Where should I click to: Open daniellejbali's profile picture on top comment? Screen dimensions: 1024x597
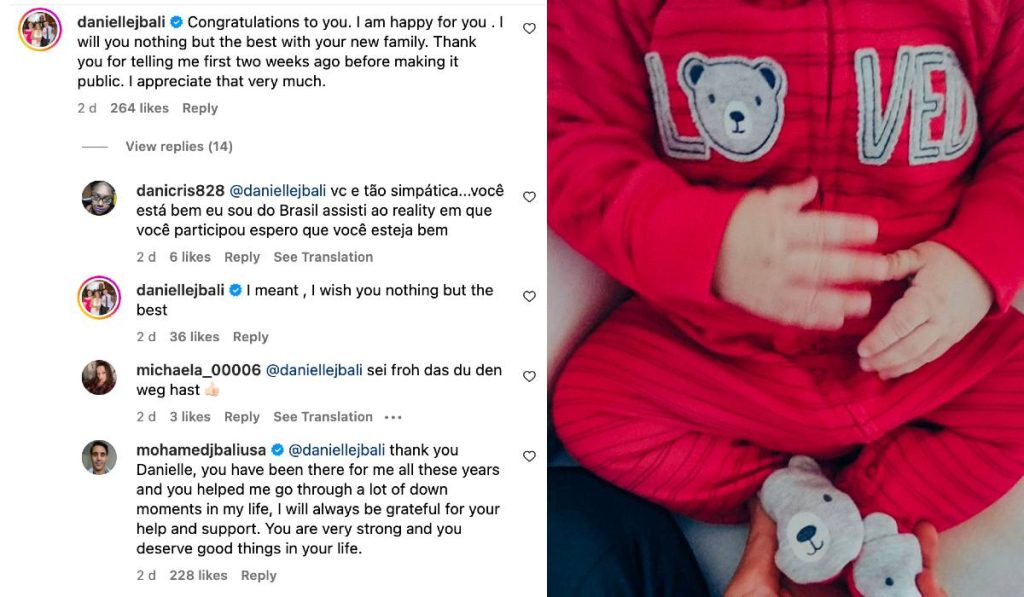(40, 29)
